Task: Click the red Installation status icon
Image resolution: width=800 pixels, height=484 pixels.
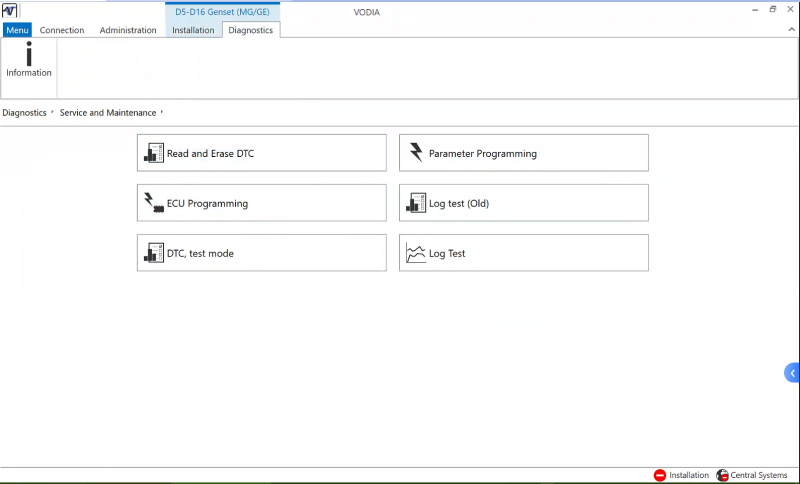Action: click(x=660, y=475)
